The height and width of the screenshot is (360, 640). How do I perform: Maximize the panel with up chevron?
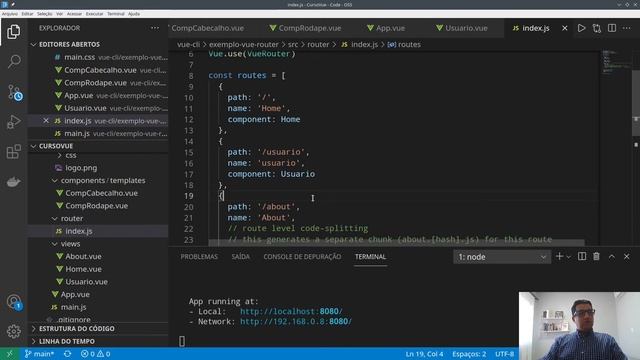click(x=611, y=257)
